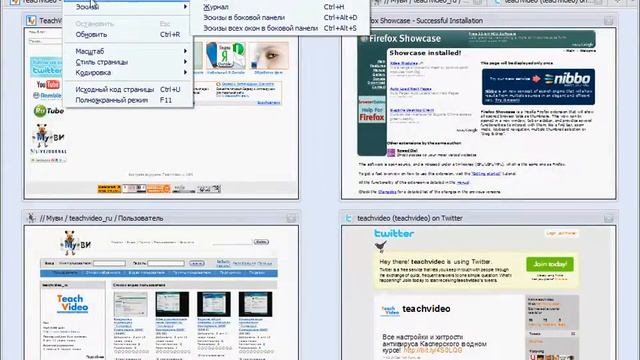This screenshot has height=360, width=640.
Task: Click the Teach Video logo in Муви page
Action: [72, 304]
